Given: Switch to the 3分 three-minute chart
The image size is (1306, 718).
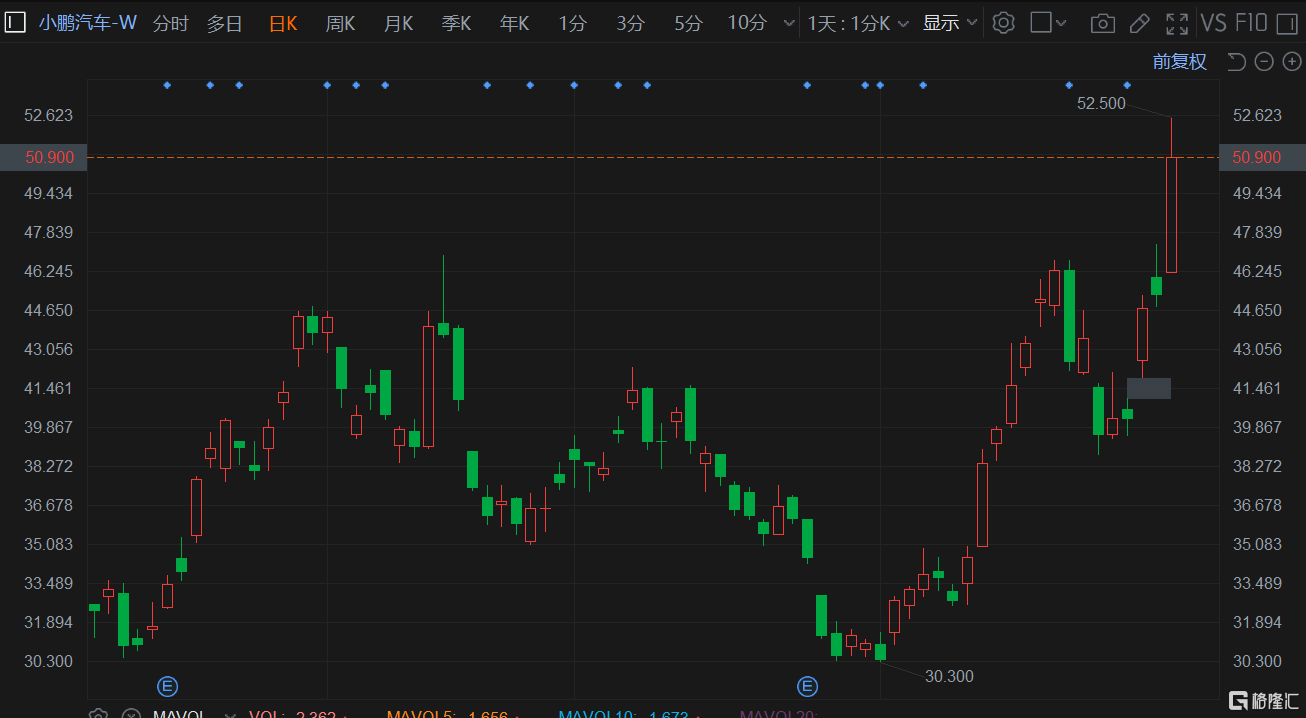Looking at the screenshot, I should (x=631, y=23).
